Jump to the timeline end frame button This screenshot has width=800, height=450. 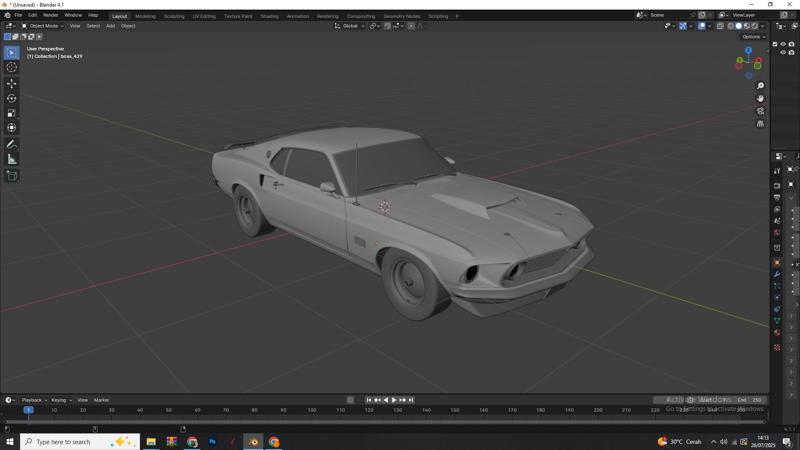411,400
